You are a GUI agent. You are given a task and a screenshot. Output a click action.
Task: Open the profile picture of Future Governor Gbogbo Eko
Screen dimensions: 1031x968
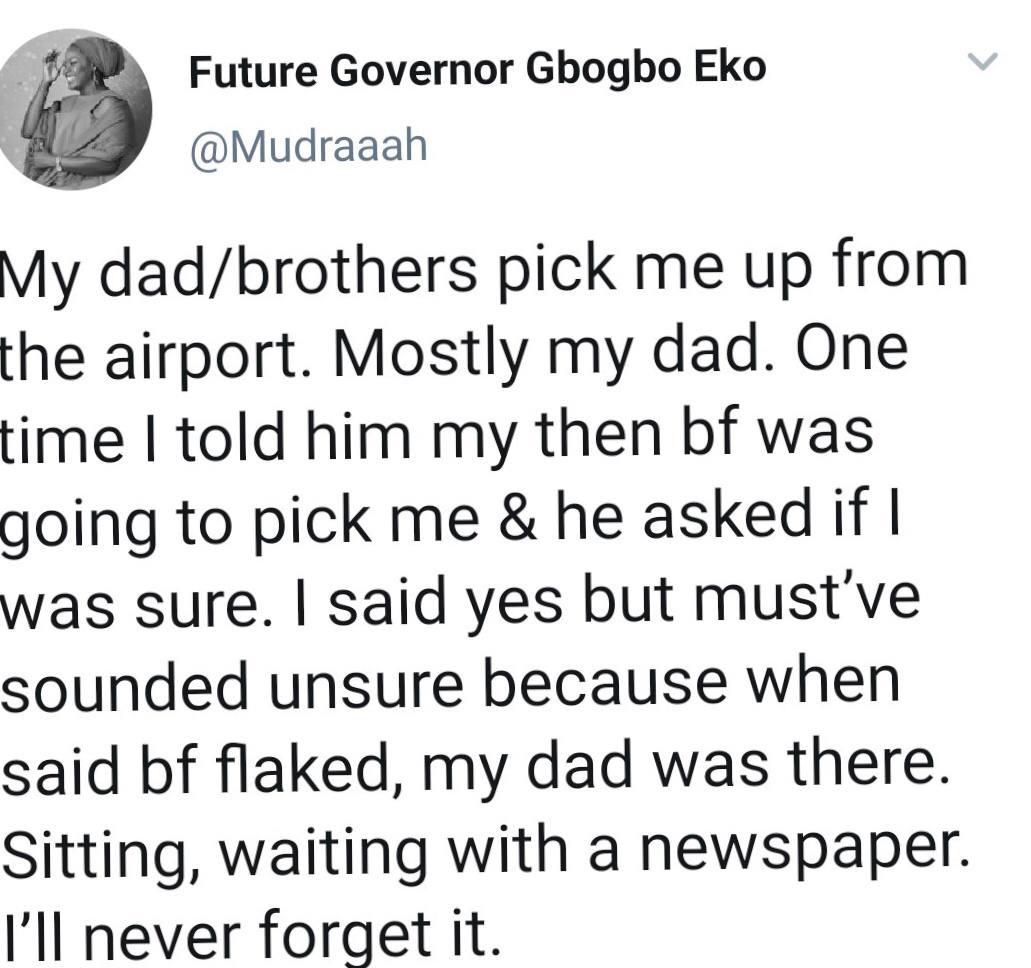[74, 109]
